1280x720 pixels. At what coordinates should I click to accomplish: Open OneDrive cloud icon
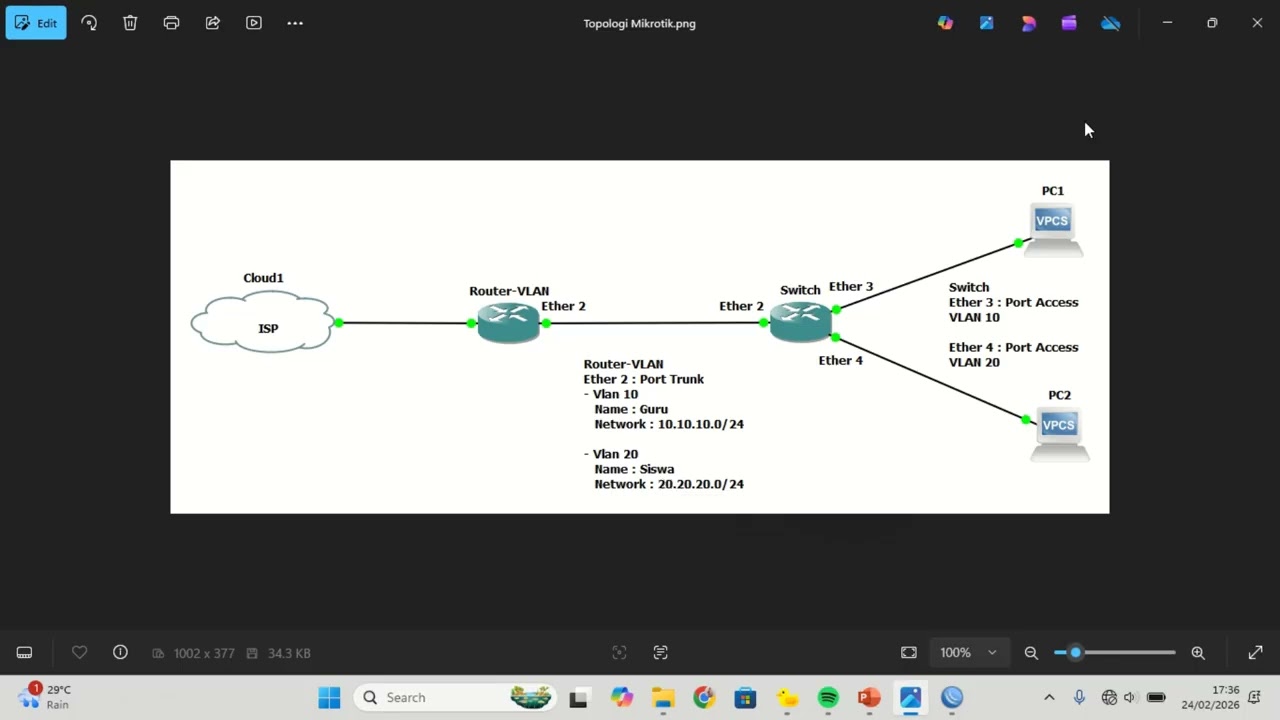pos(1110,23)
